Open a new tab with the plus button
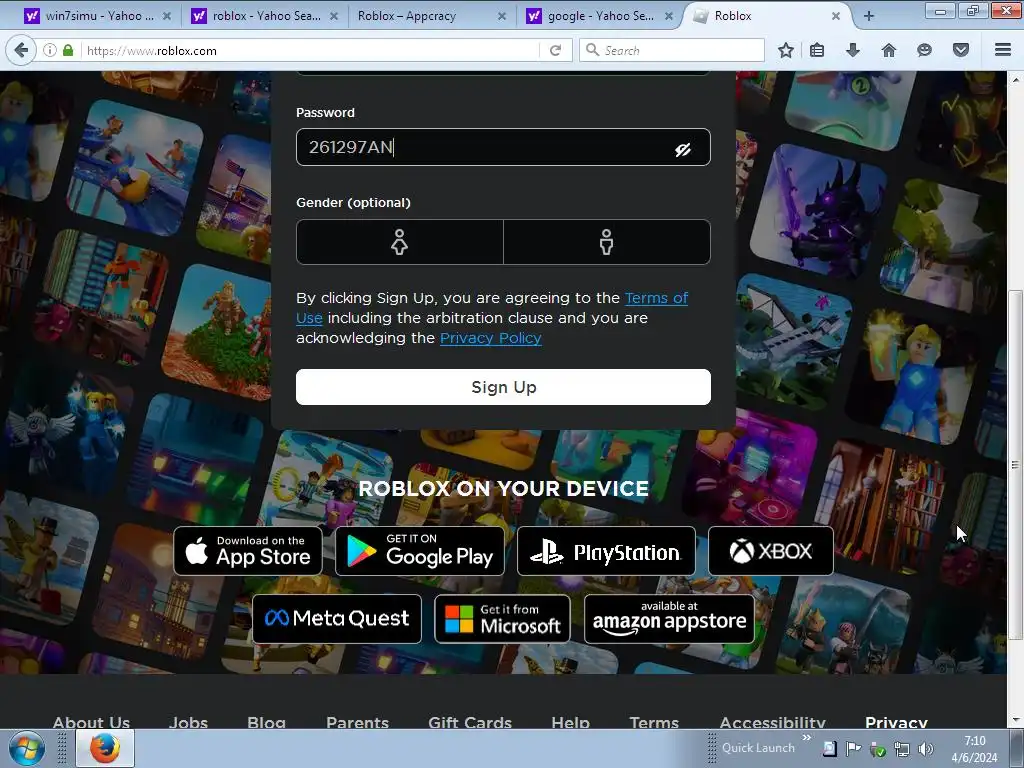The width and height of the screenshot is (1024, 768). coord(869,16)
